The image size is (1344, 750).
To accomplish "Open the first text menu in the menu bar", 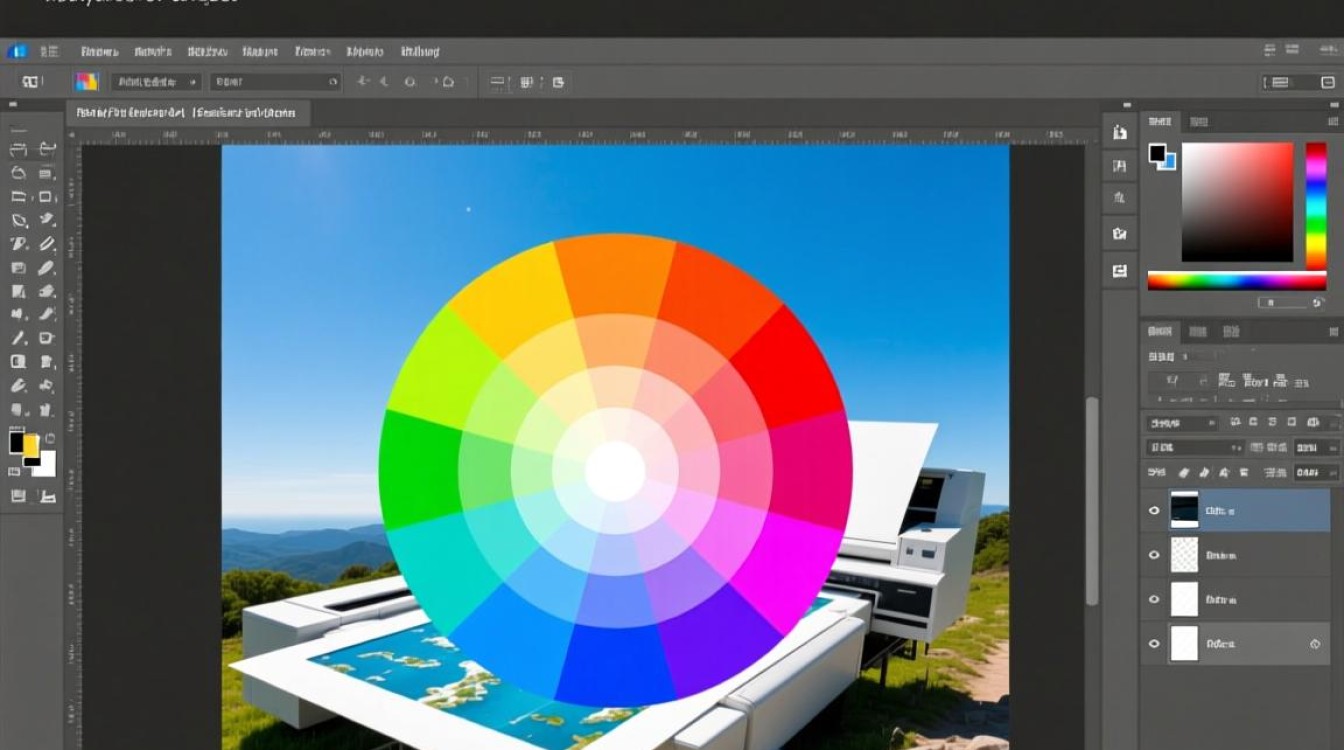I will pyautogui.click(x=99, y=51).
